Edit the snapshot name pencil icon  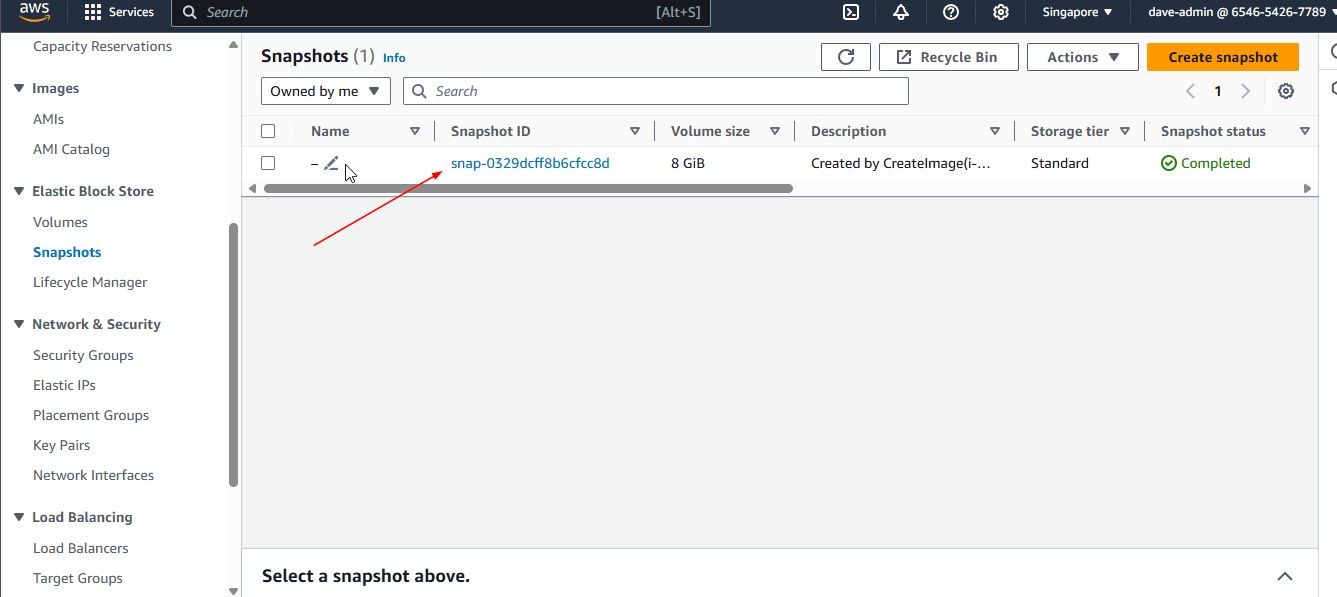point(331,163)
